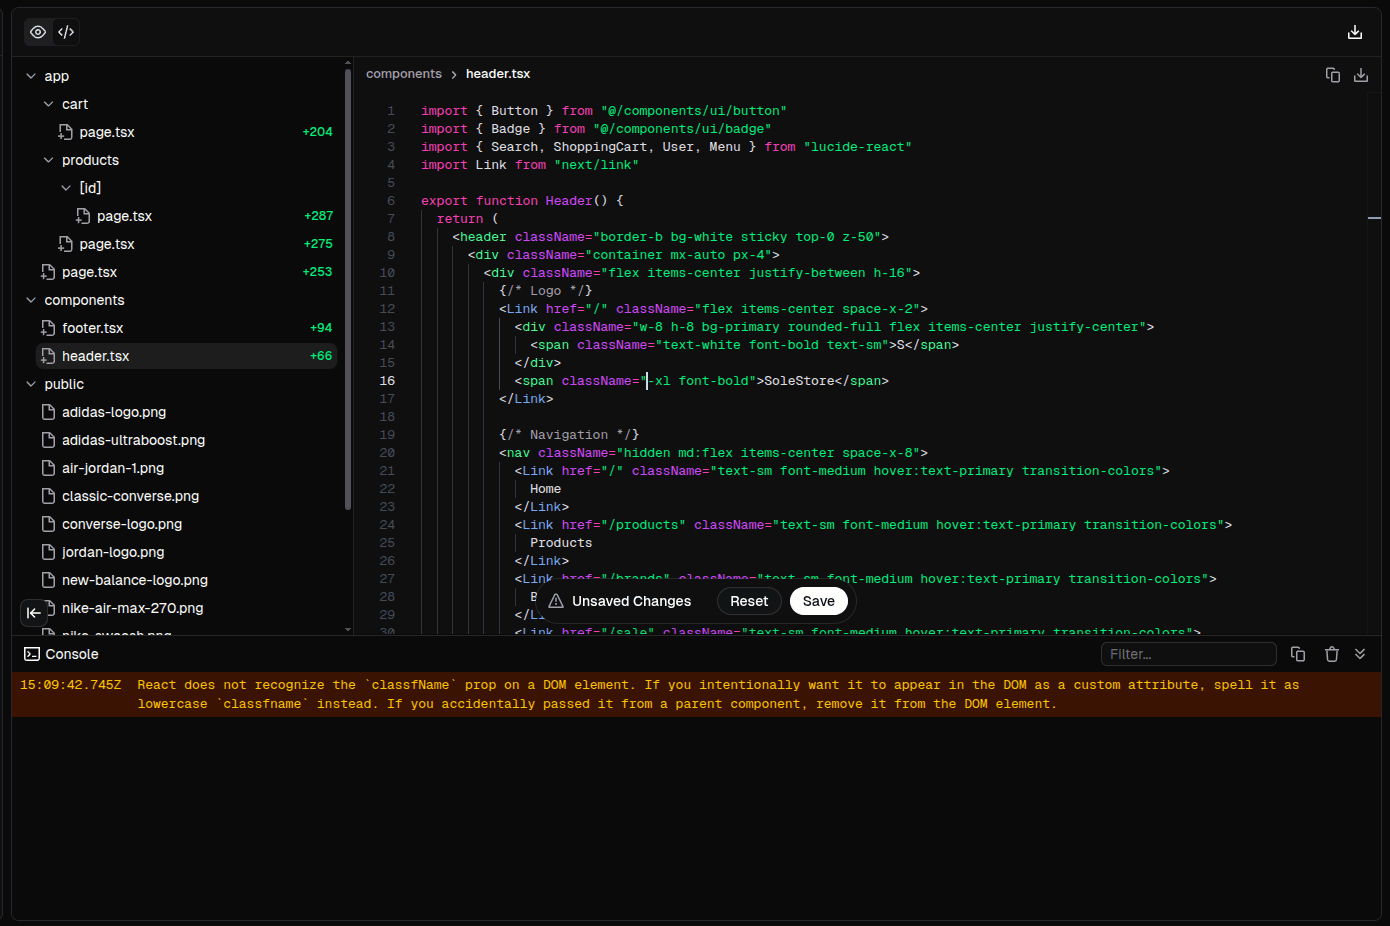Copy header.tsx file contents
Viewport: 1390px width, 926px height.
point(1333,75)
